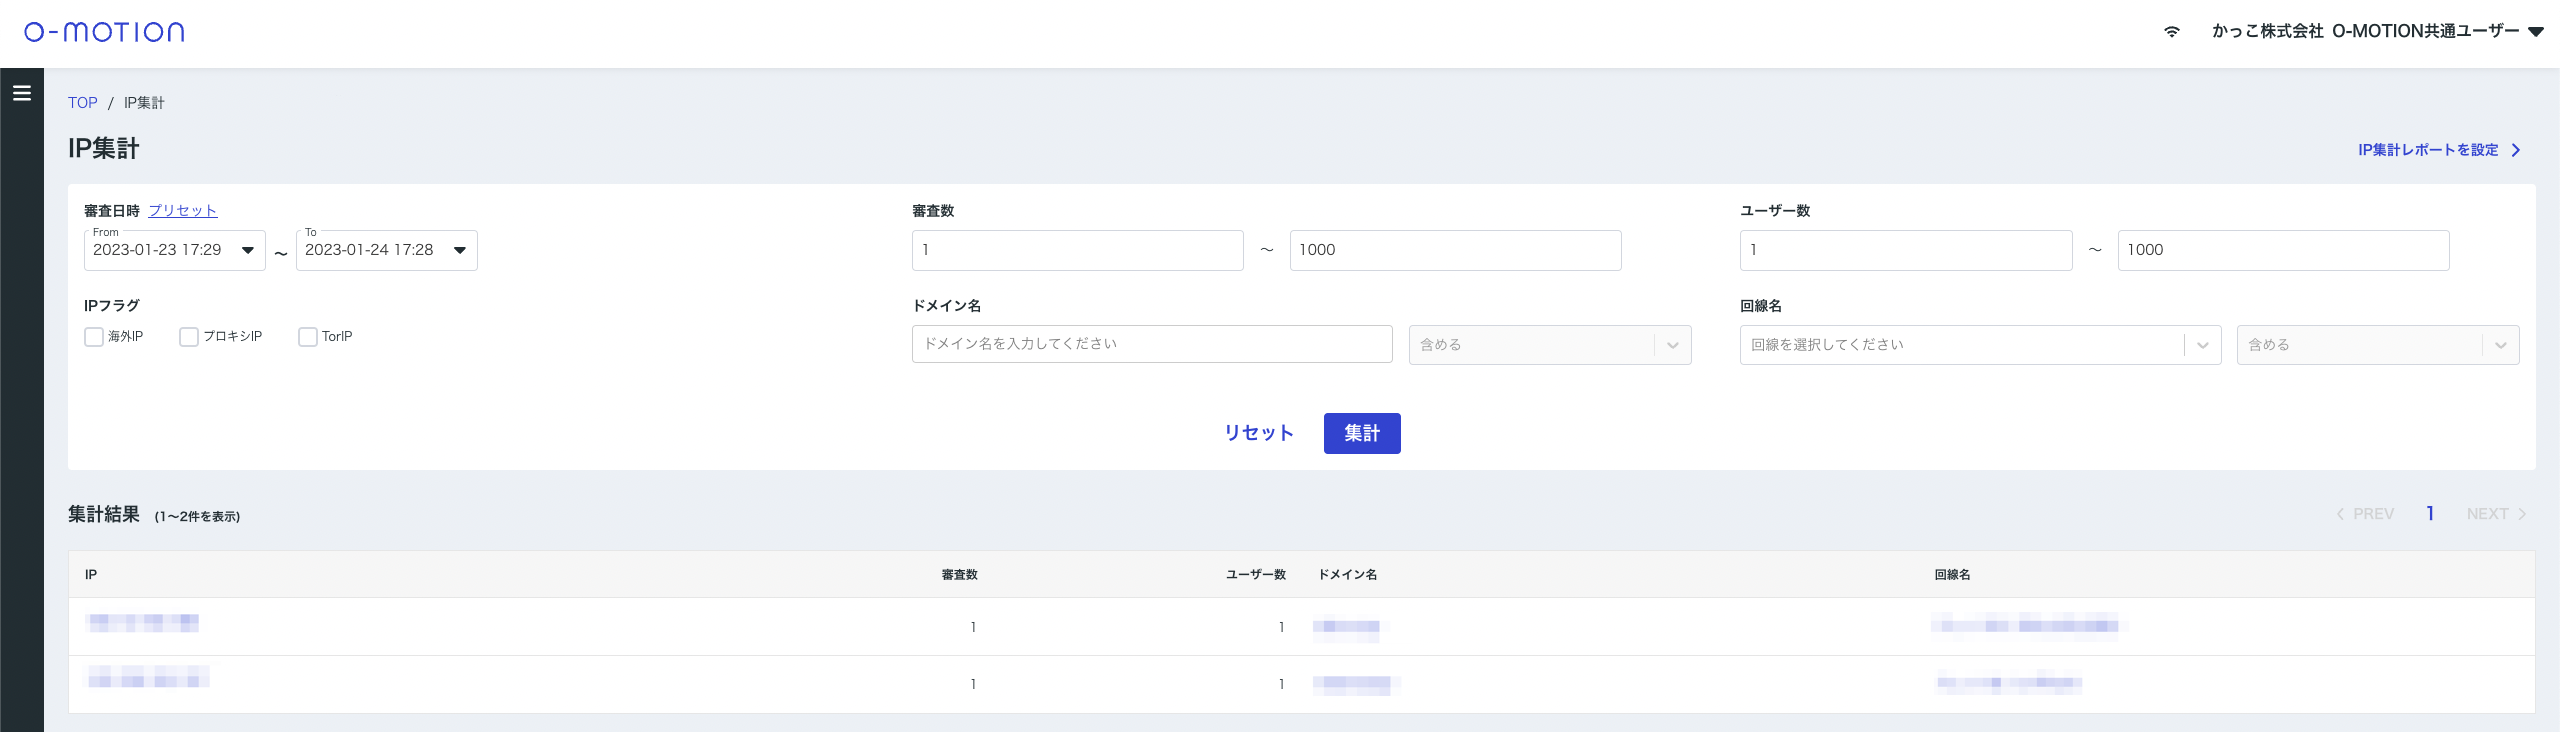Open the プリセット link
Screen dimensions: 2560x732
click(x=182, y=211)
